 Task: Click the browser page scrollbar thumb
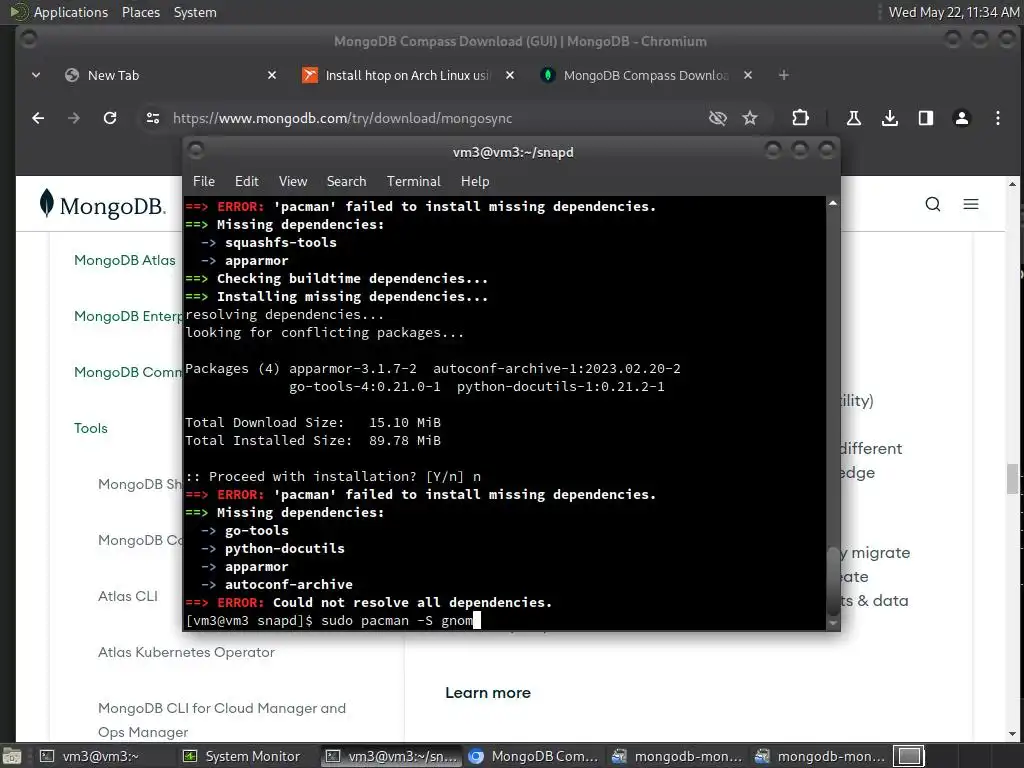1012,479
